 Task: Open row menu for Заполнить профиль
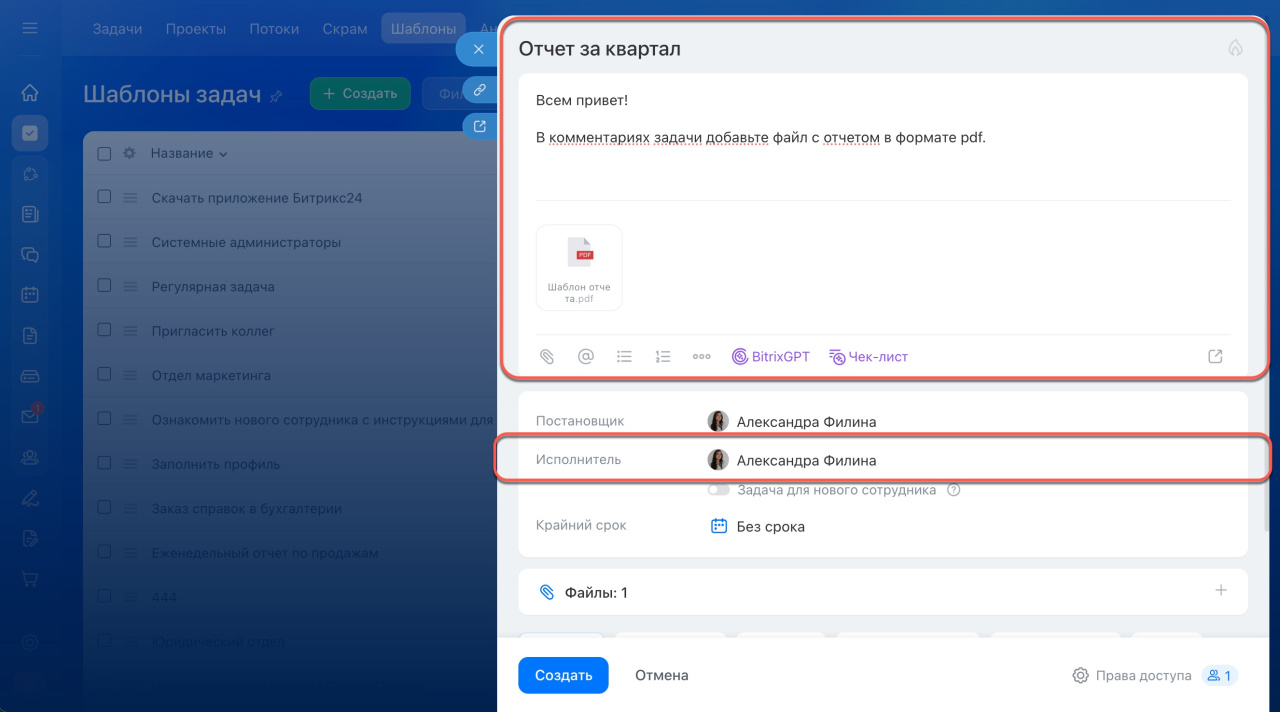point(129,463)
